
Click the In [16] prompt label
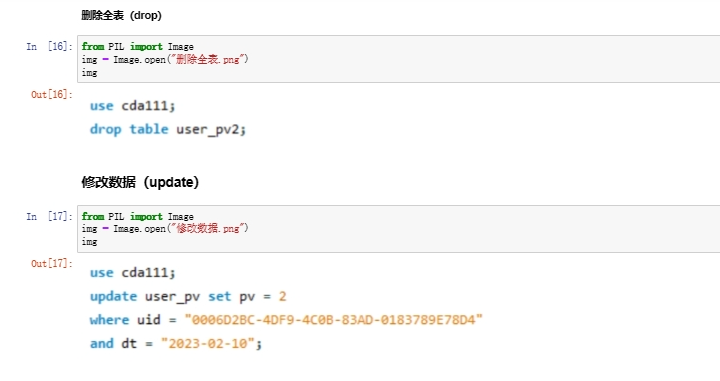click(49, 46)
